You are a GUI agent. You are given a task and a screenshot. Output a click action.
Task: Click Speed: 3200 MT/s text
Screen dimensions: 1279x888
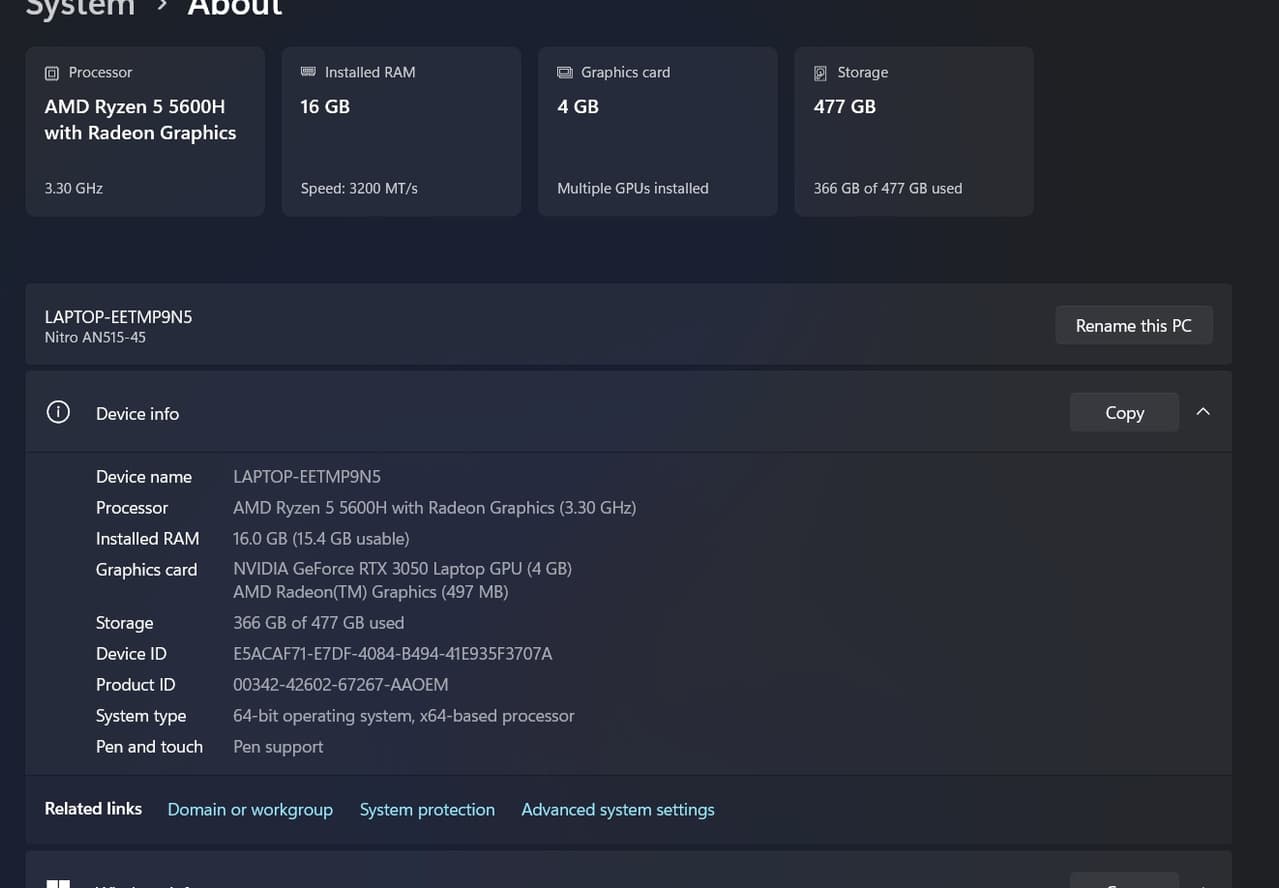click(x=359, y=188)
